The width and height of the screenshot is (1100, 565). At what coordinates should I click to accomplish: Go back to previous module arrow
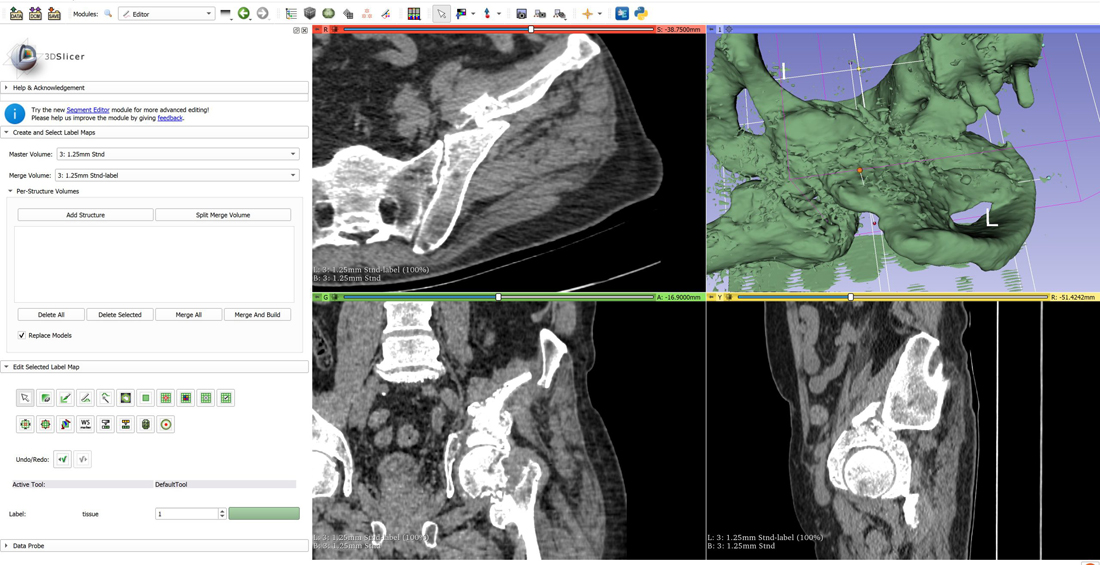pos(244,14)
